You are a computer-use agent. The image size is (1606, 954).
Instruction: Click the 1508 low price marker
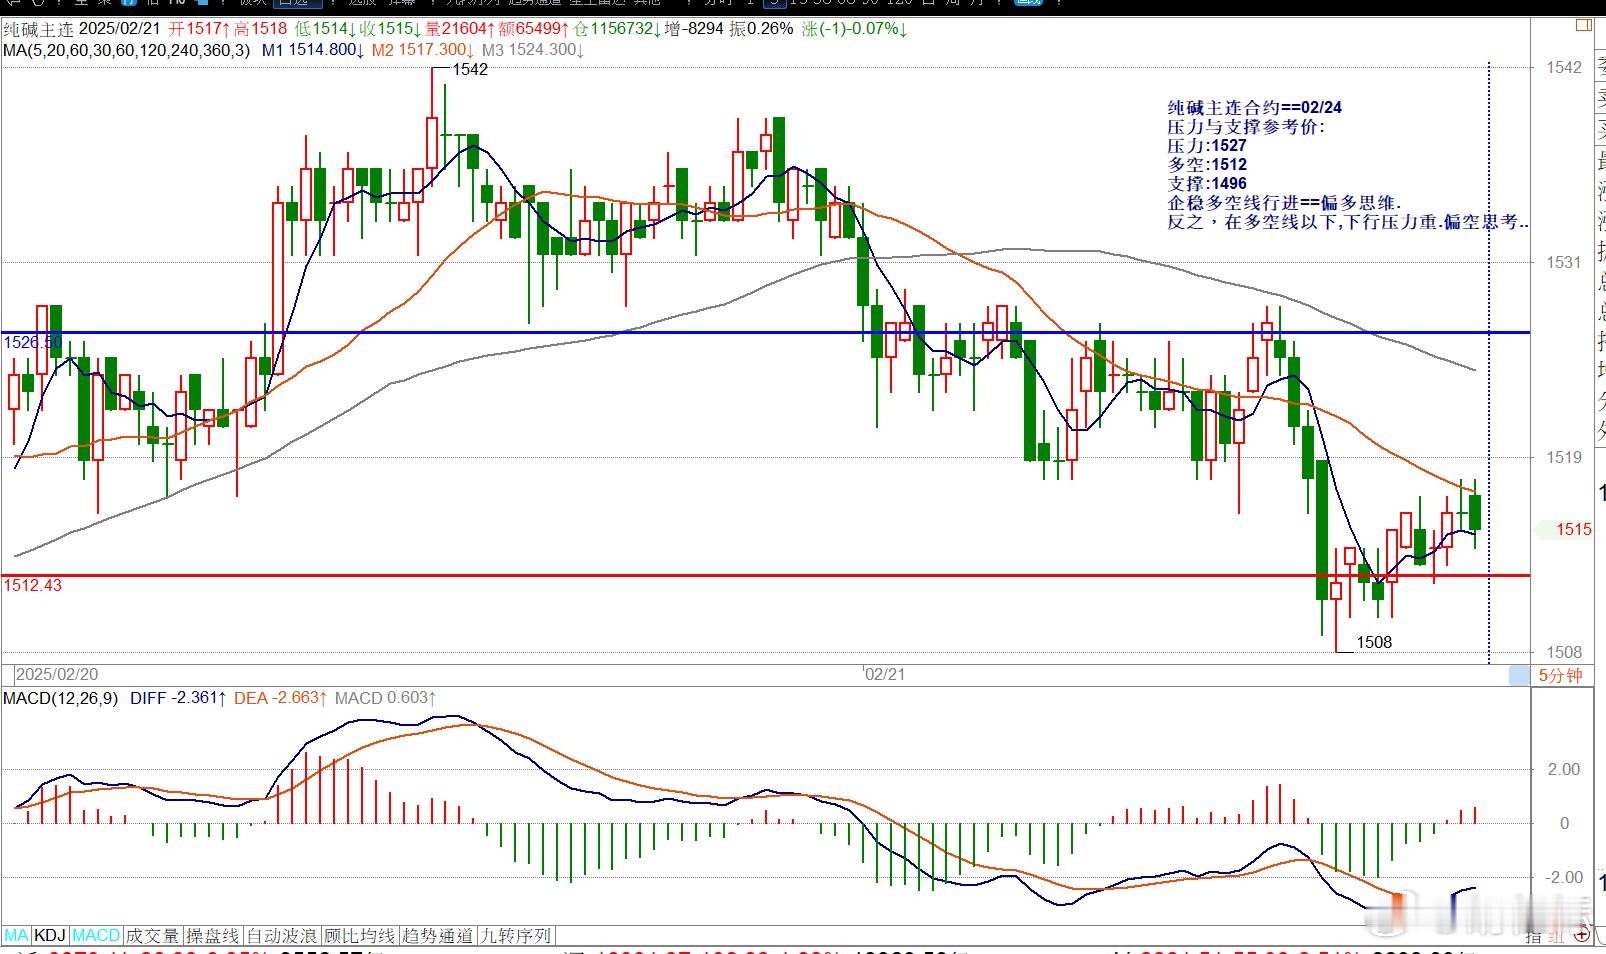pos(1374,642)
